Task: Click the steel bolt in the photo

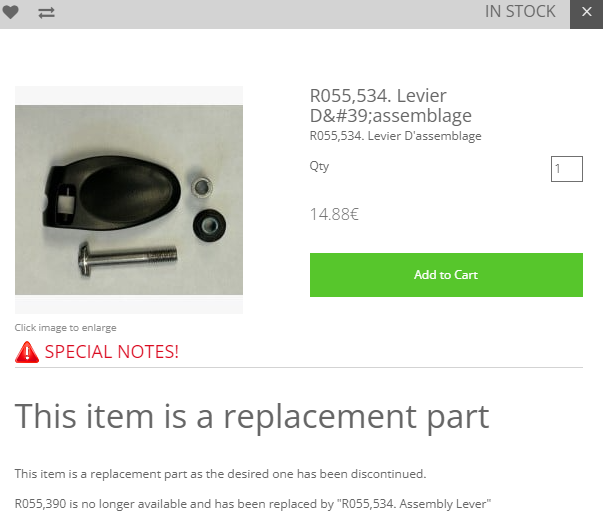Action: pyautogui.click(x=127, y=258)
